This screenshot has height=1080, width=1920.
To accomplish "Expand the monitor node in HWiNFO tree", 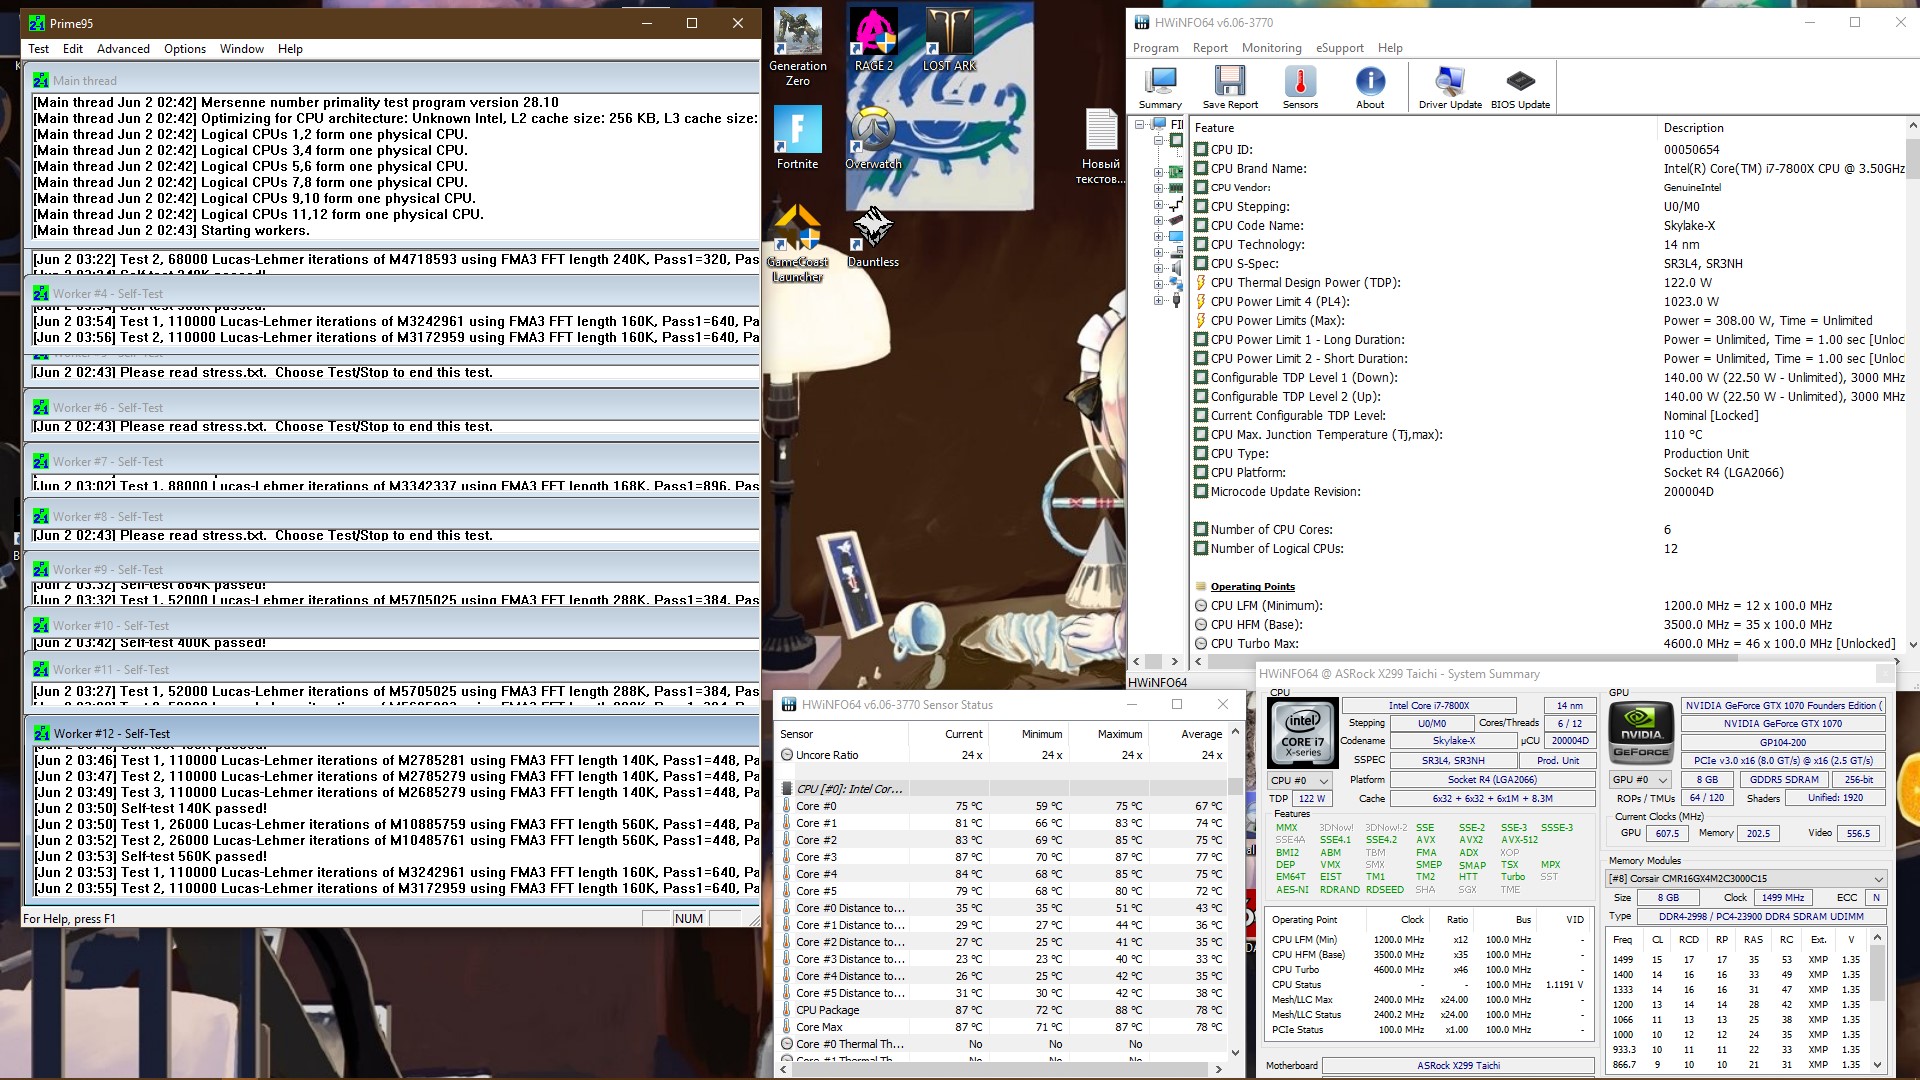I will (1158, 237).
